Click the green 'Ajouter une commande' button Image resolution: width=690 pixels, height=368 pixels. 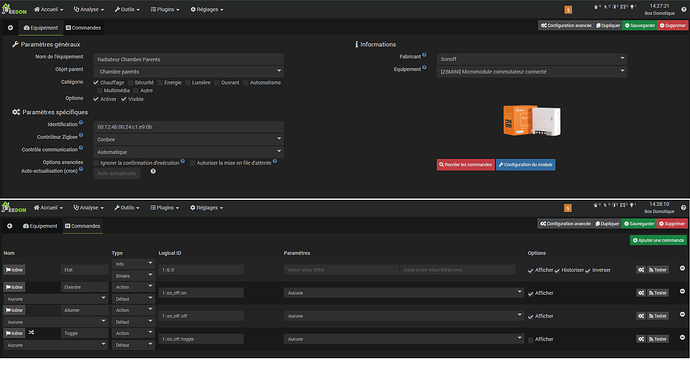click(658, 240)
